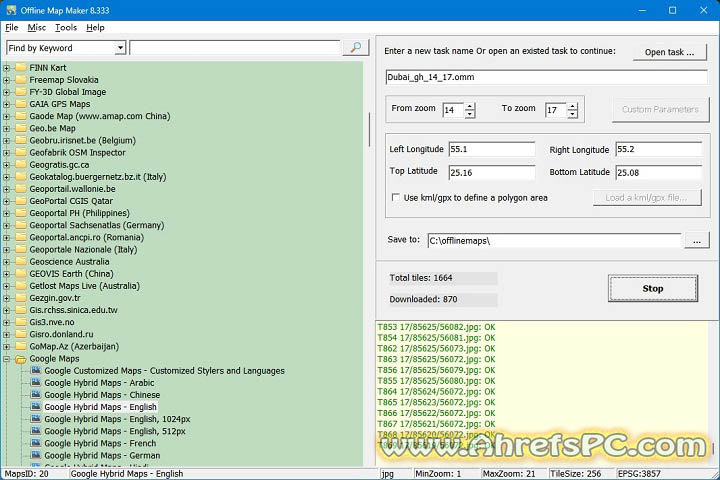The width and height of the screenshot is (720, 480).
Task: Click log line T853 17/85625/56082.jpg: OK
Action: coord(436,327)
